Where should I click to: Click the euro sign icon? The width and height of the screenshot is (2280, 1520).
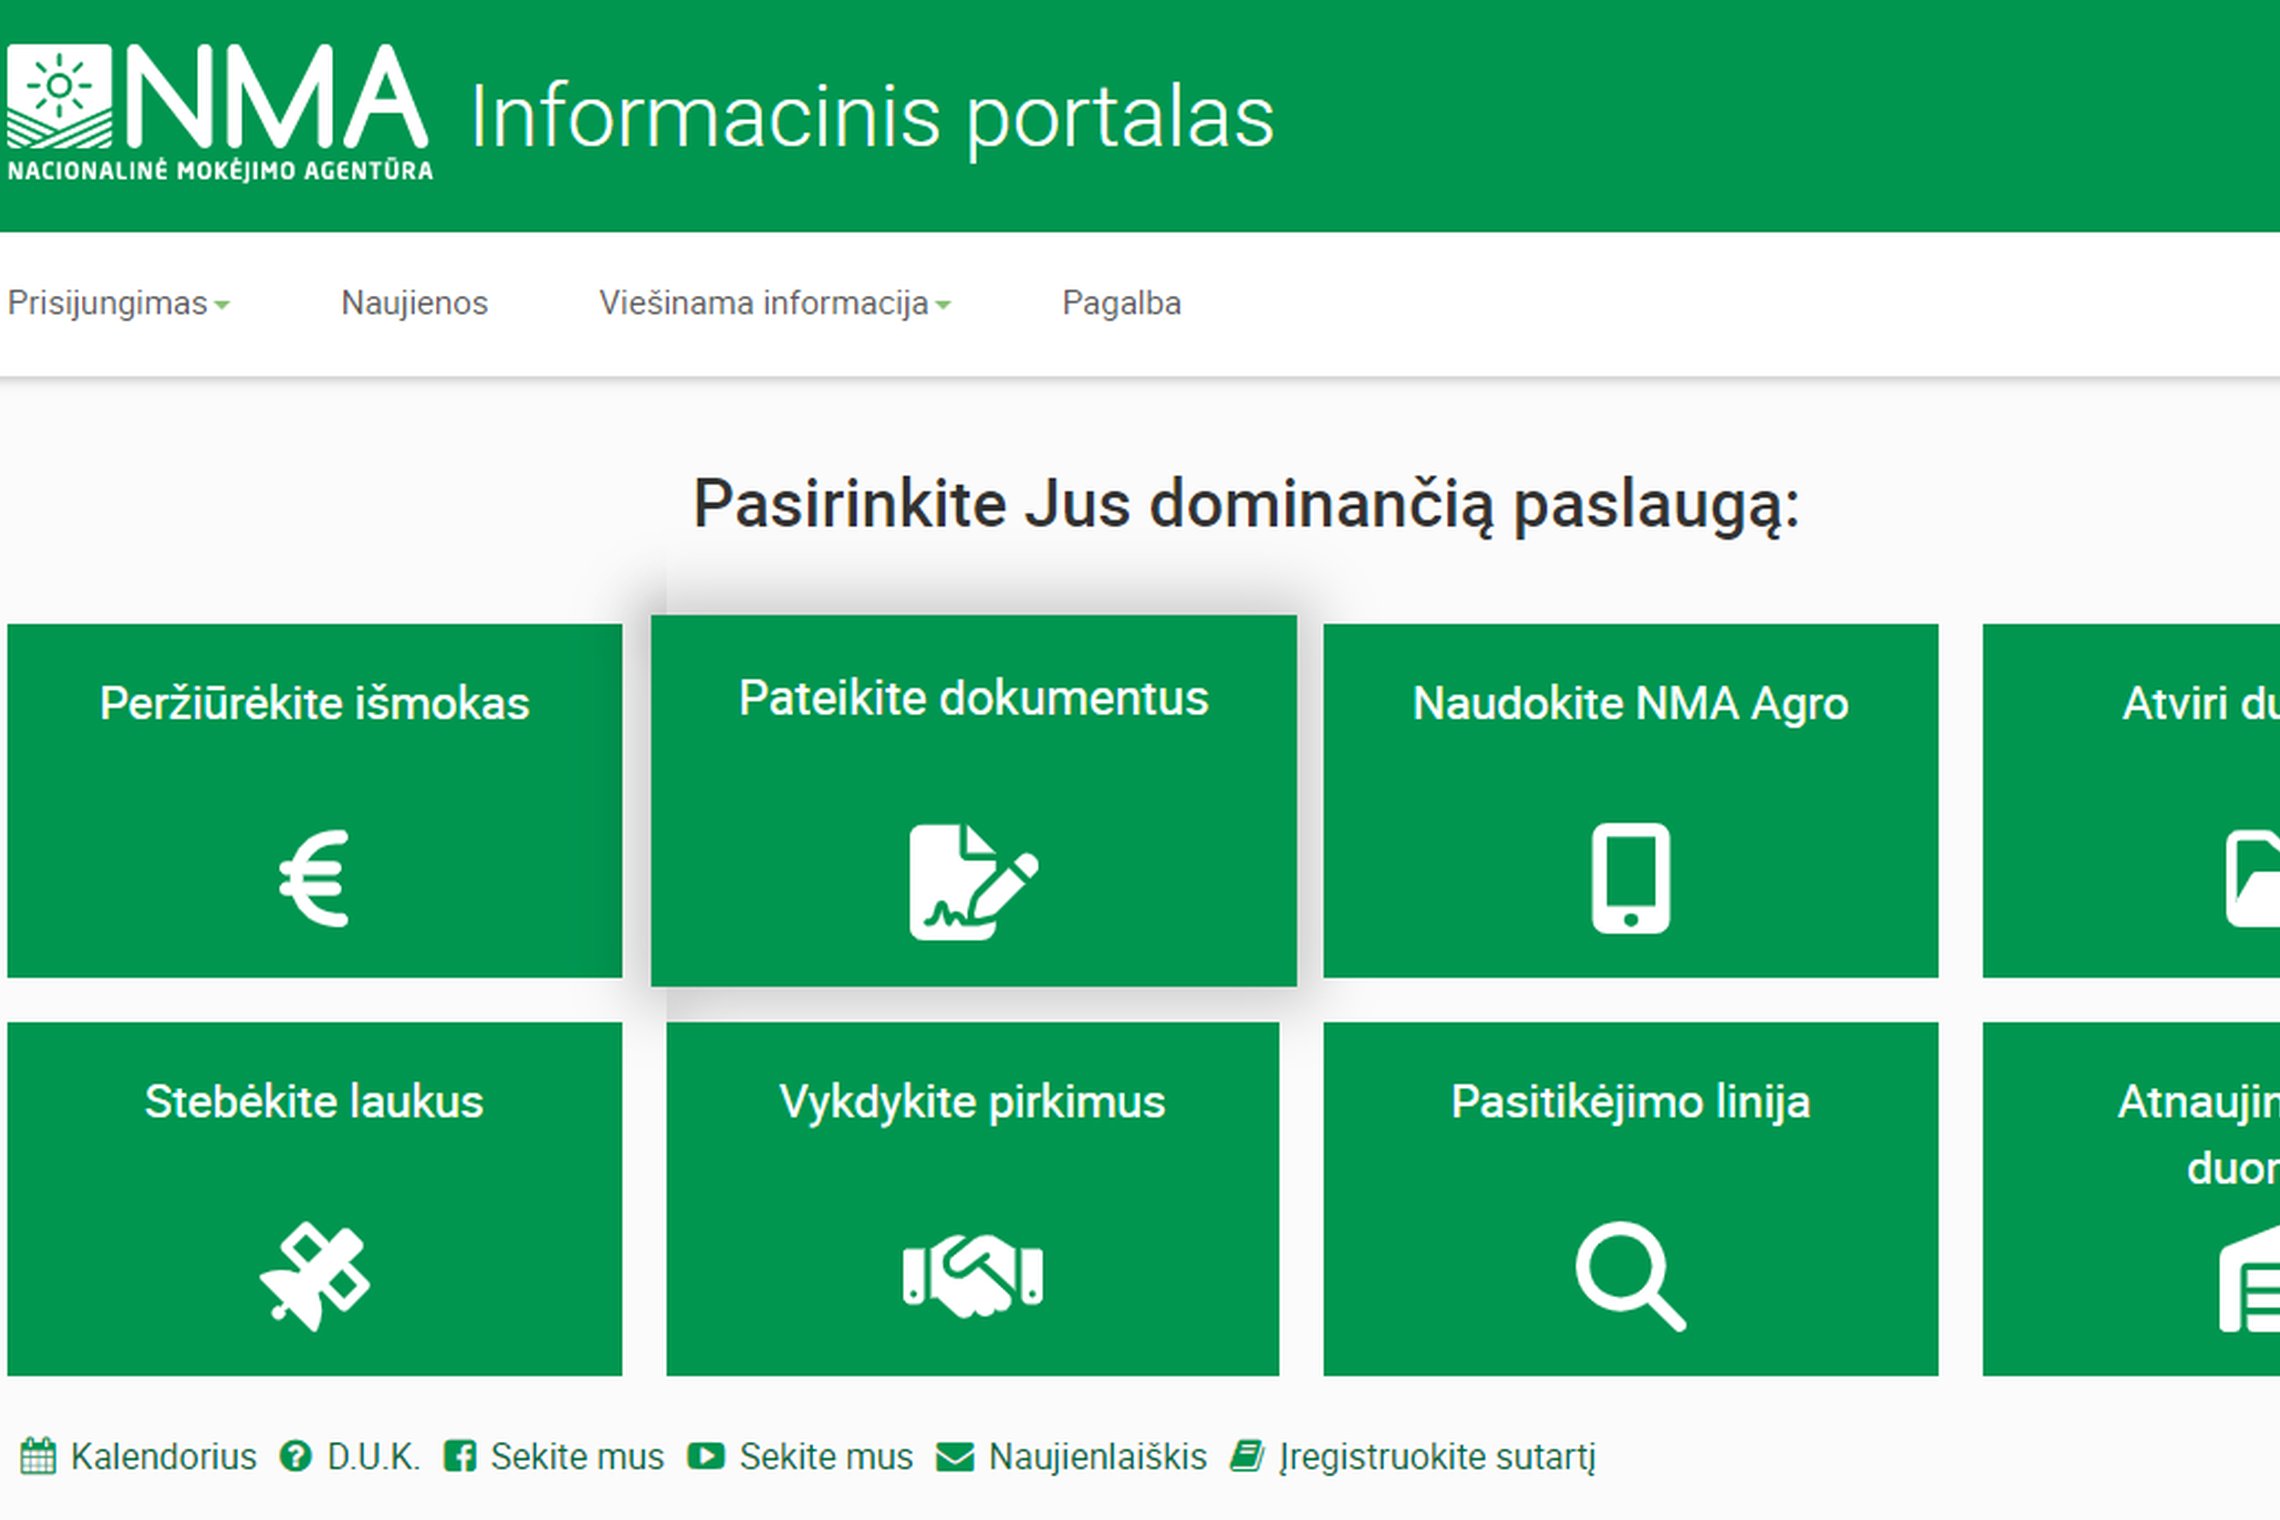[314, 878]
